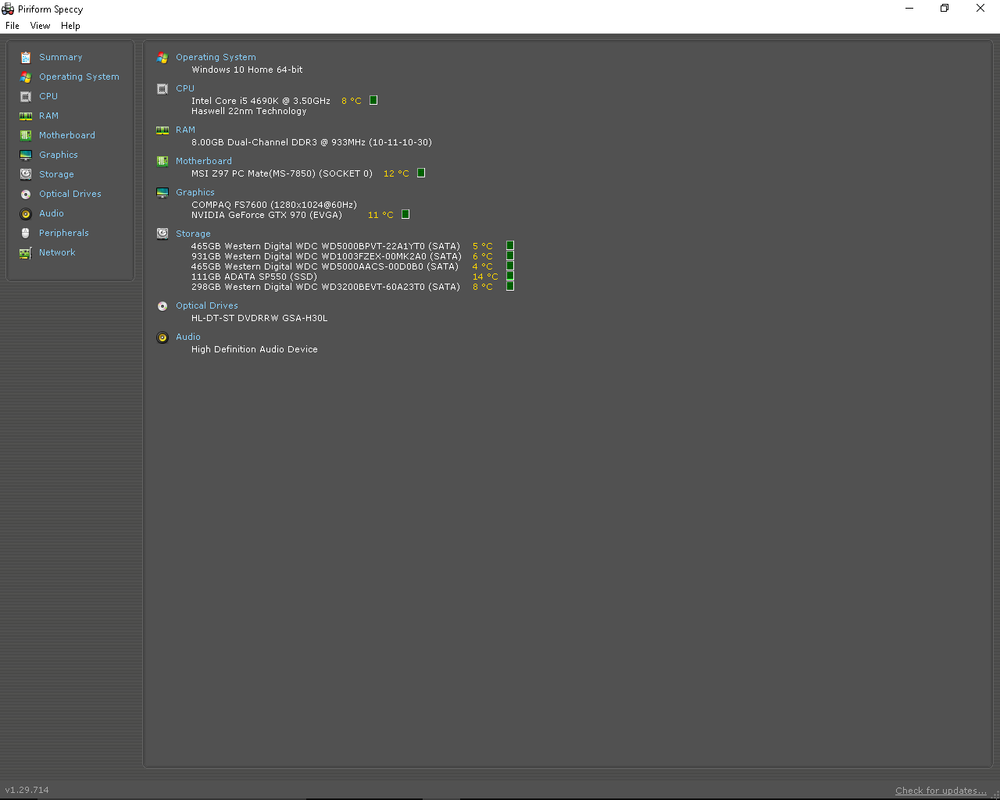Click the Storage heading link in summary
The width and height of the screenshot is (1000, 800).
pos(193,234)
